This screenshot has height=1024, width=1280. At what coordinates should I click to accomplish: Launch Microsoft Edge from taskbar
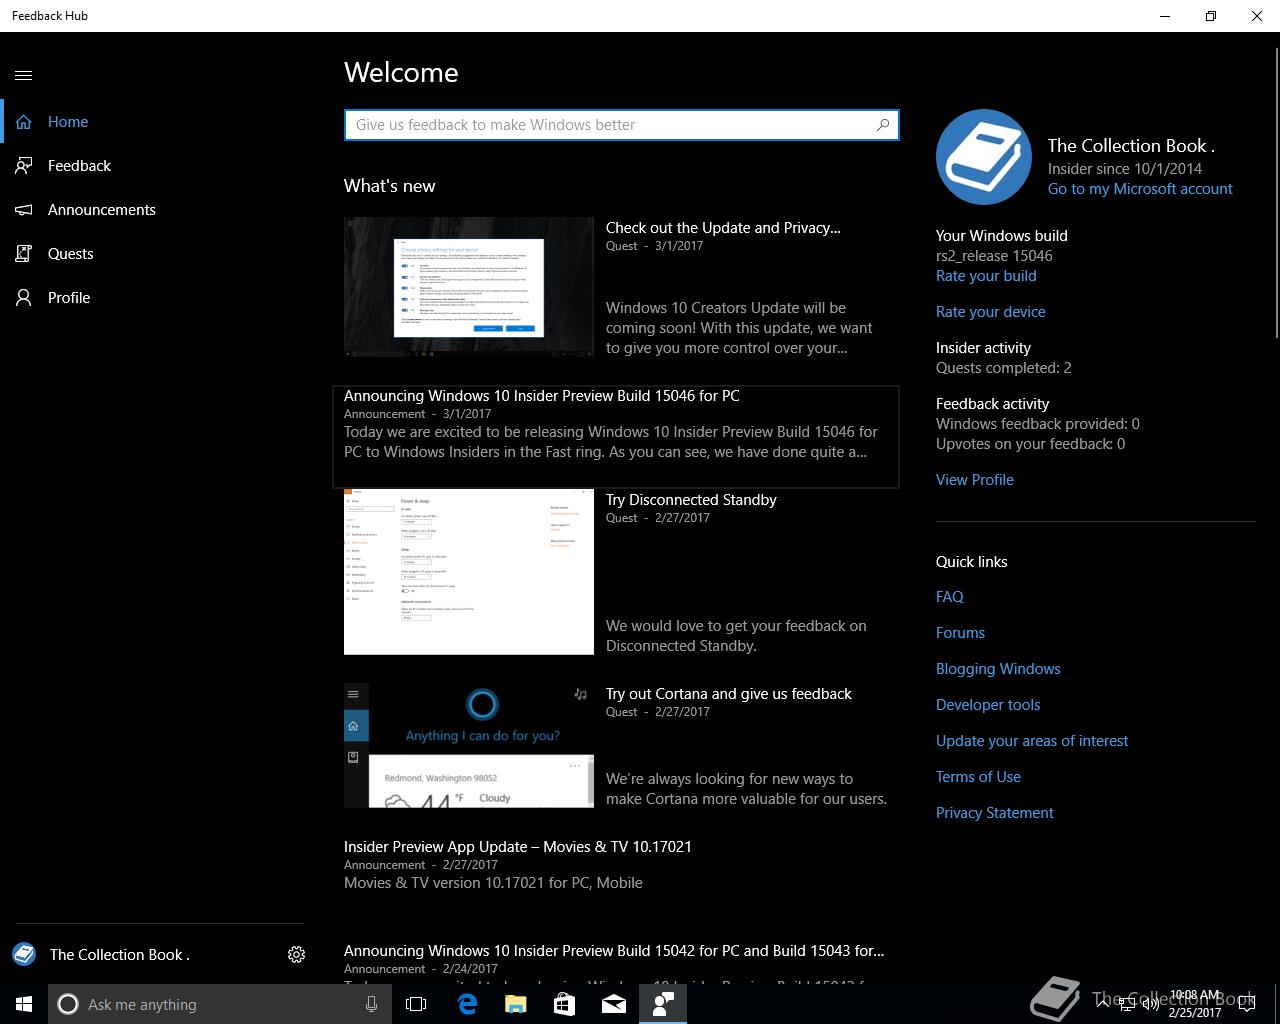[466, 1004]
